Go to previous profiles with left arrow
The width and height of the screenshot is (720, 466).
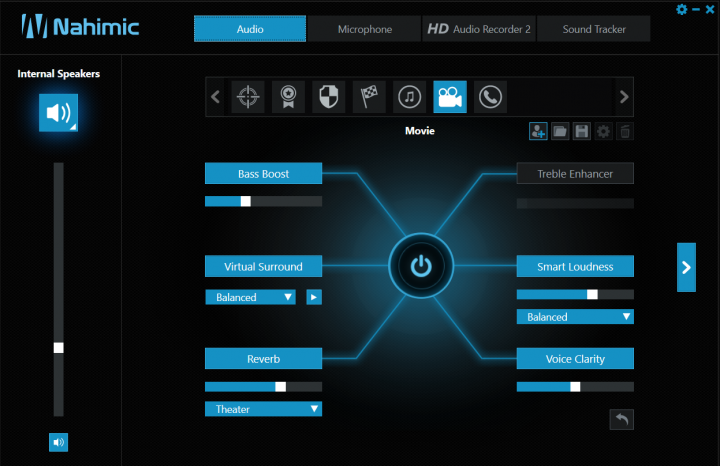click(215, 97)
